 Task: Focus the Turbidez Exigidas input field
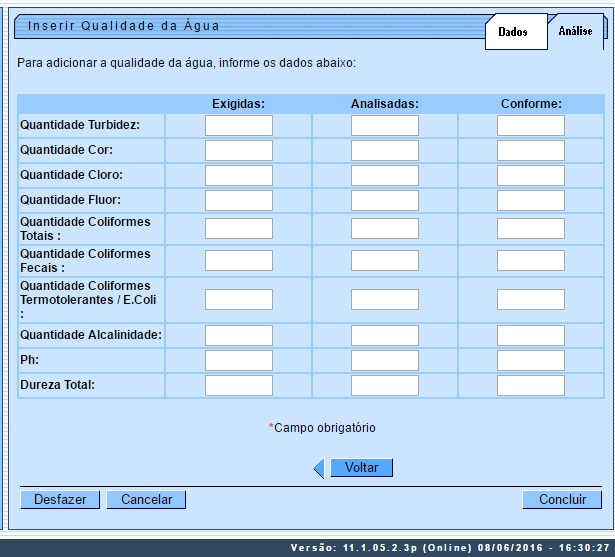click(238, 126)
